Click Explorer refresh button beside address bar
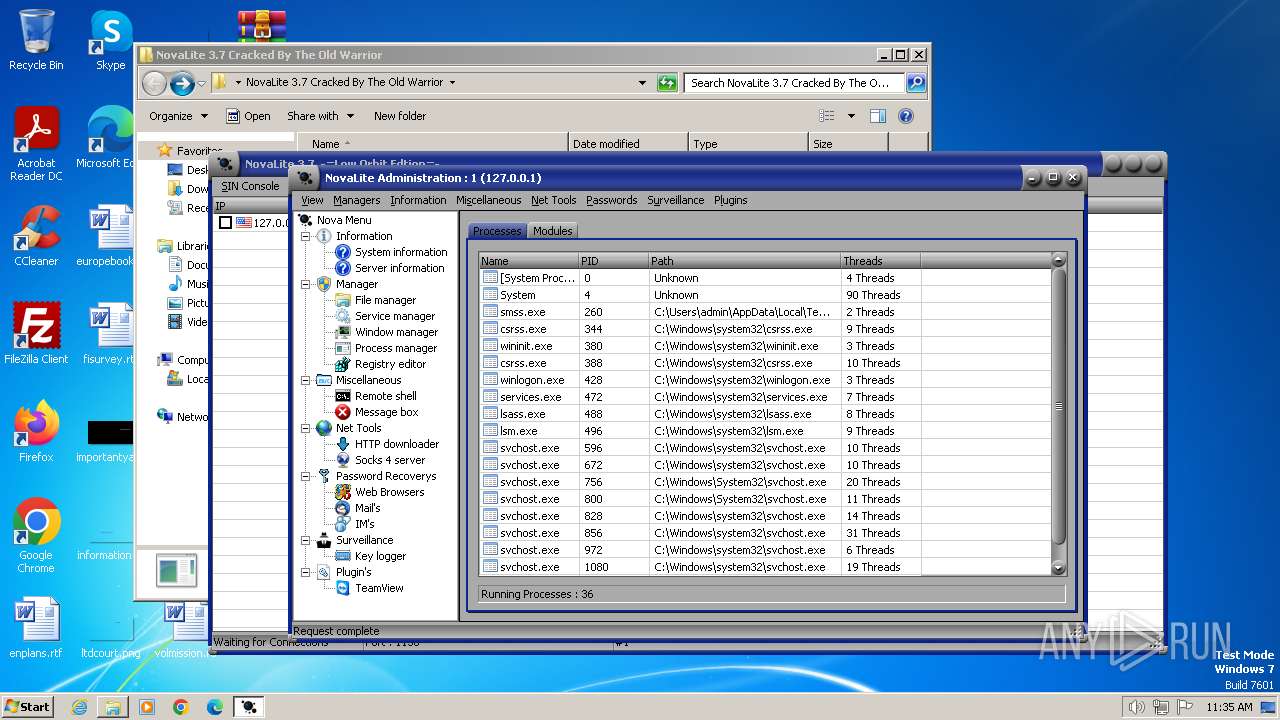Viewport: 1280px width, 720px height. point(667,83)
